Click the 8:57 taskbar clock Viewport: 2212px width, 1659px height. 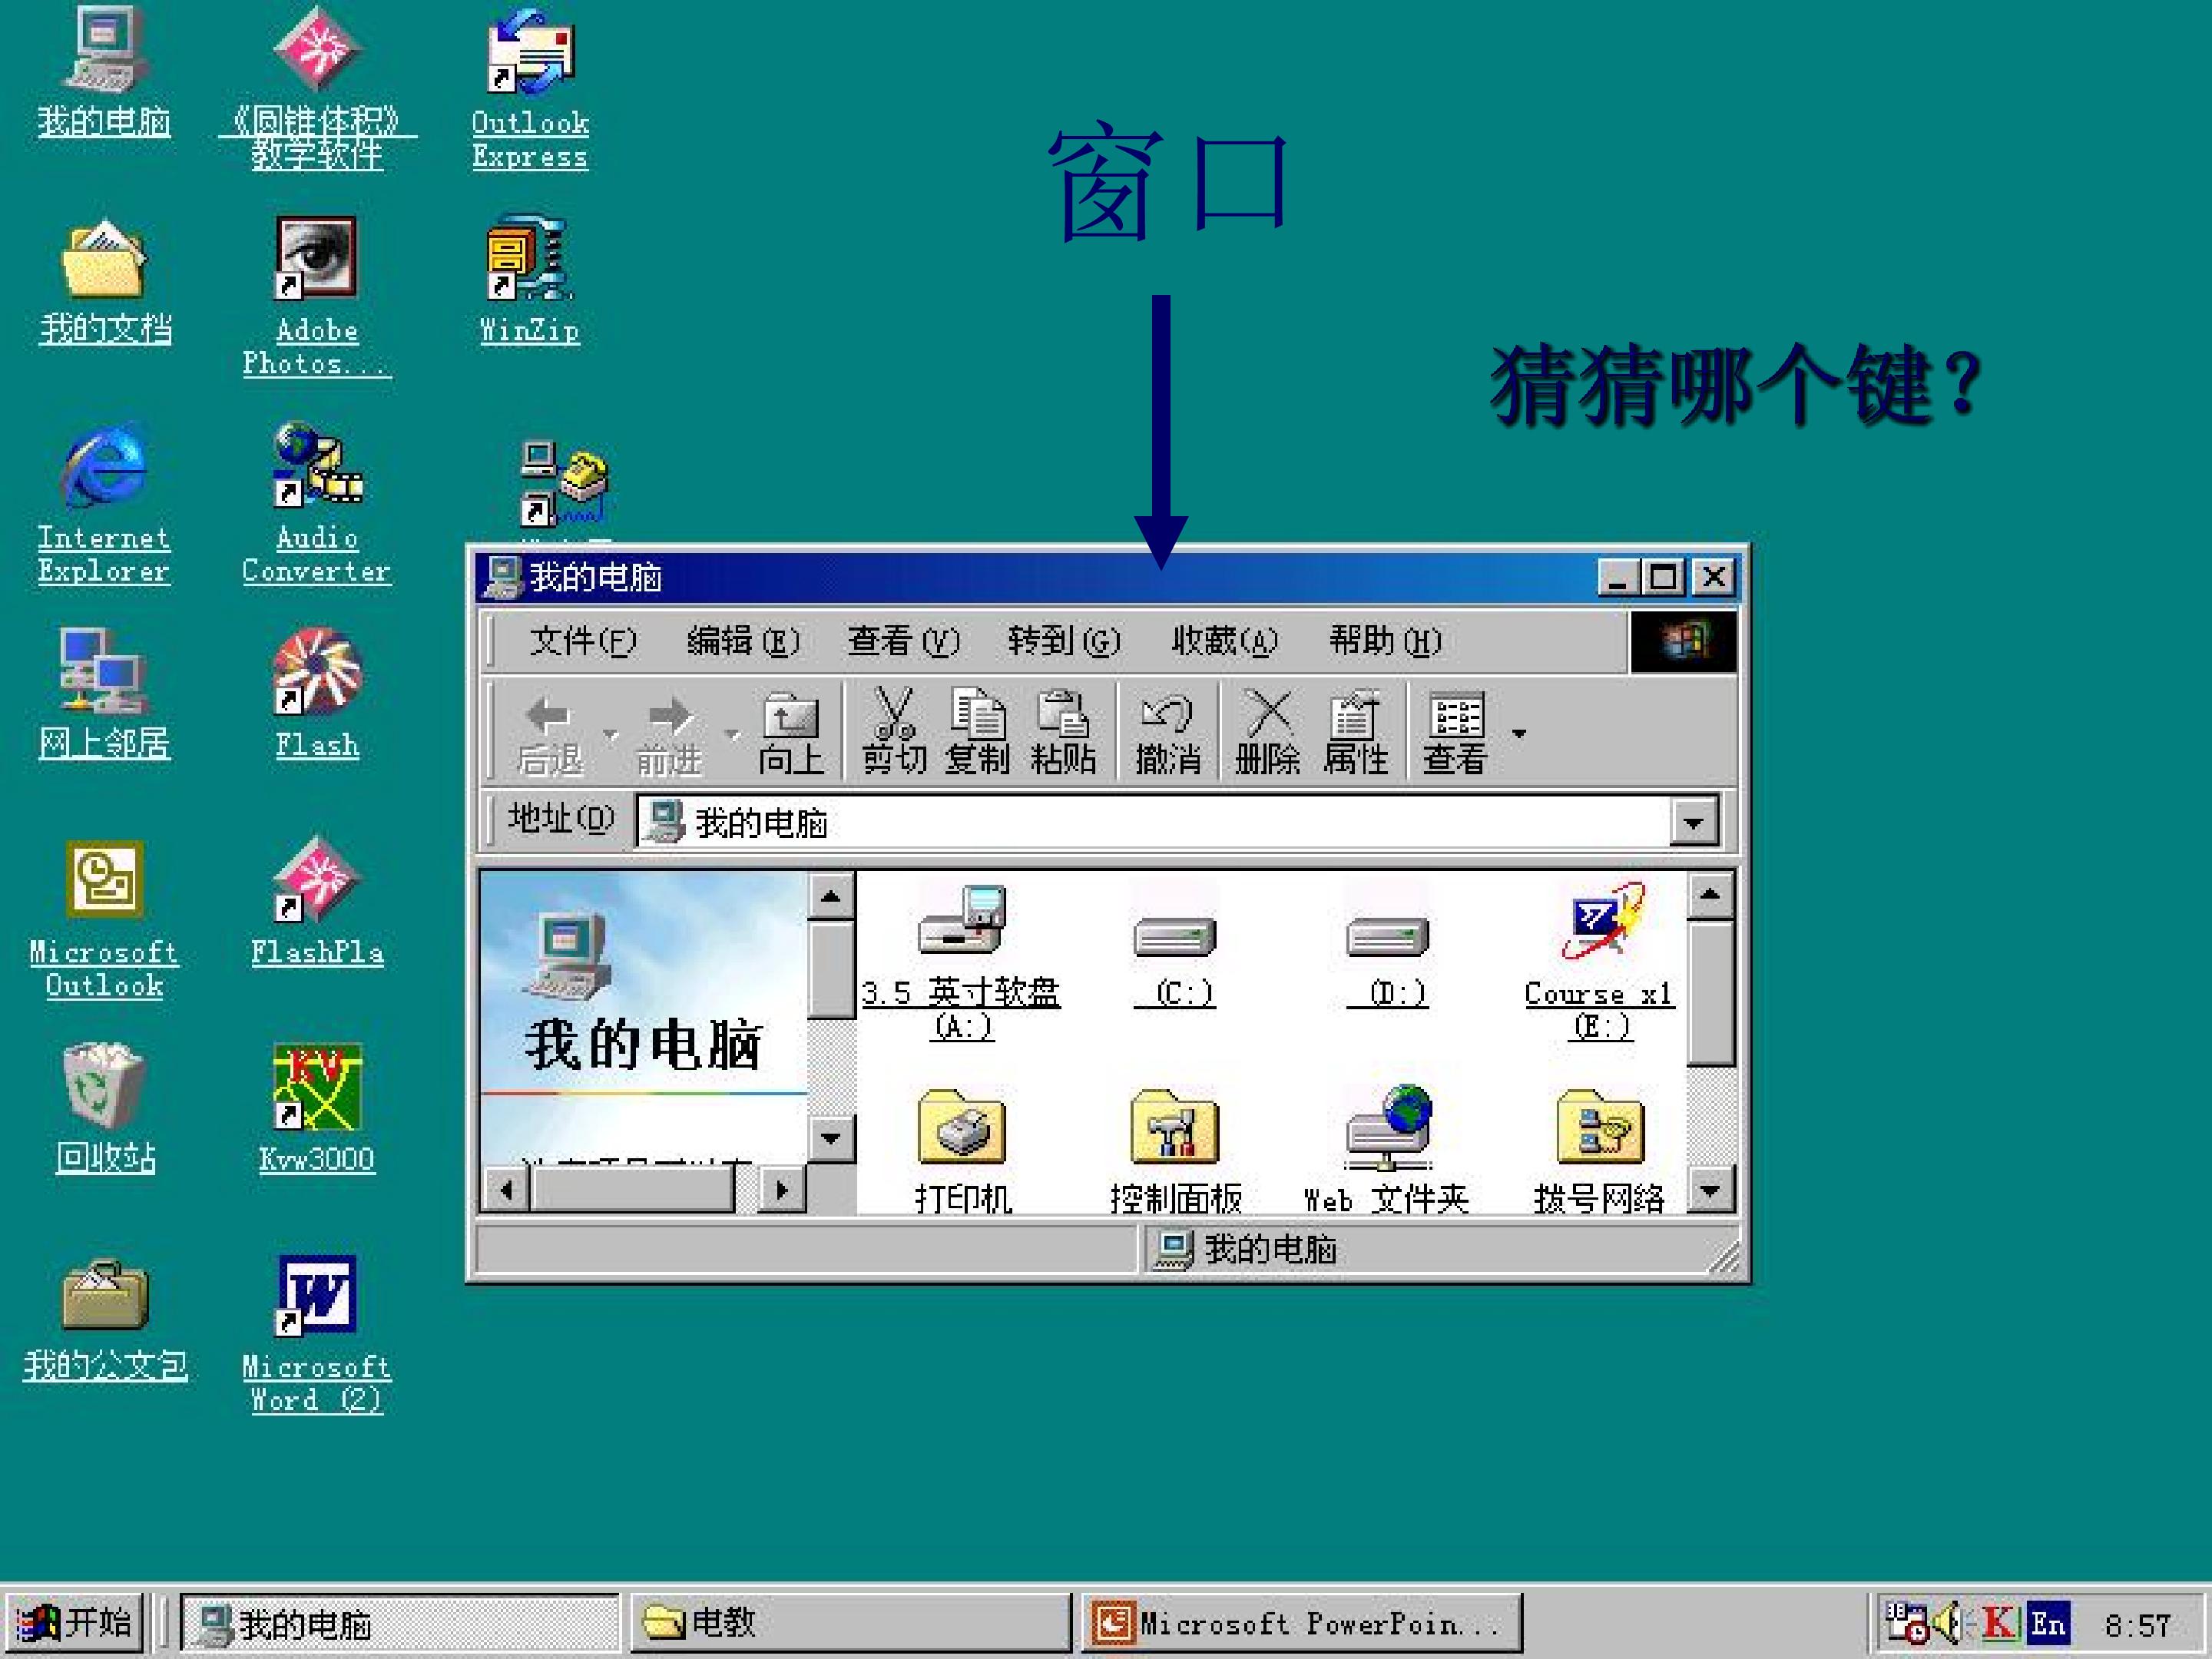[x=2137, y=1625]
